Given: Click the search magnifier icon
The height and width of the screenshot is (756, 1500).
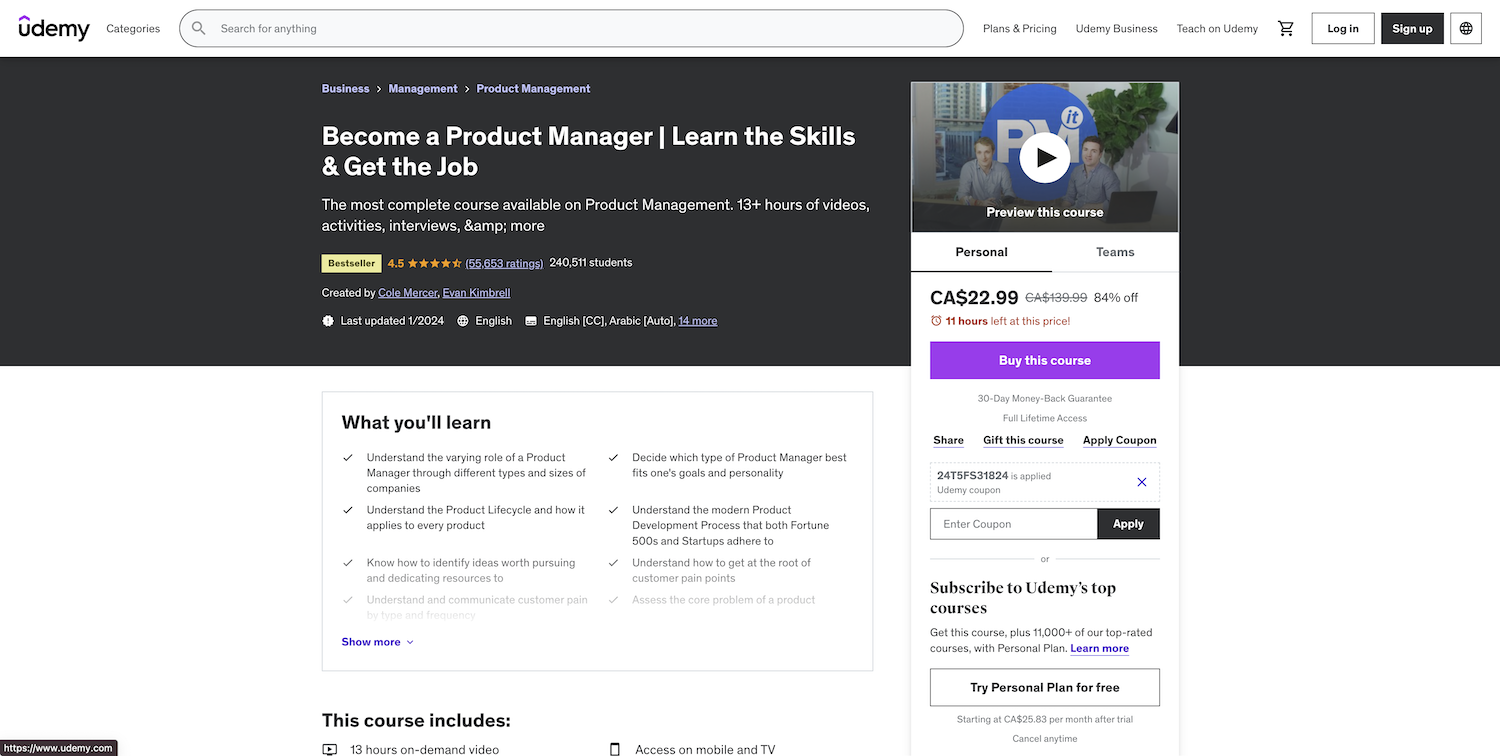Looking at the screenshot, I should tap(199, 28).
